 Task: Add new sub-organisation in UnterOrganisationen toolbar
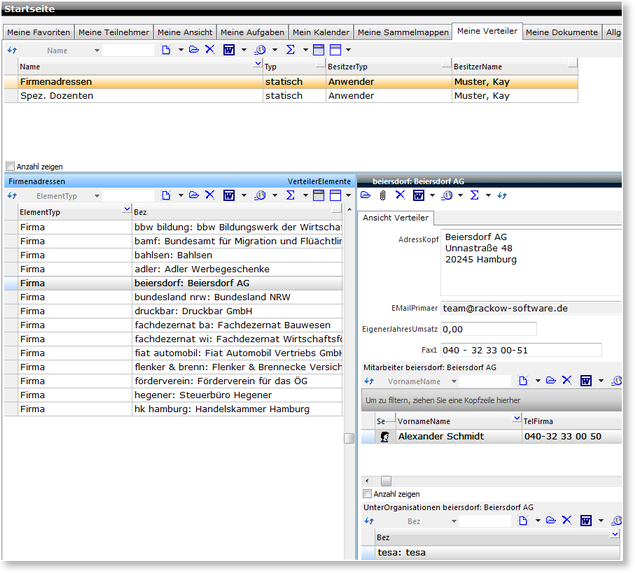point(523,521)
